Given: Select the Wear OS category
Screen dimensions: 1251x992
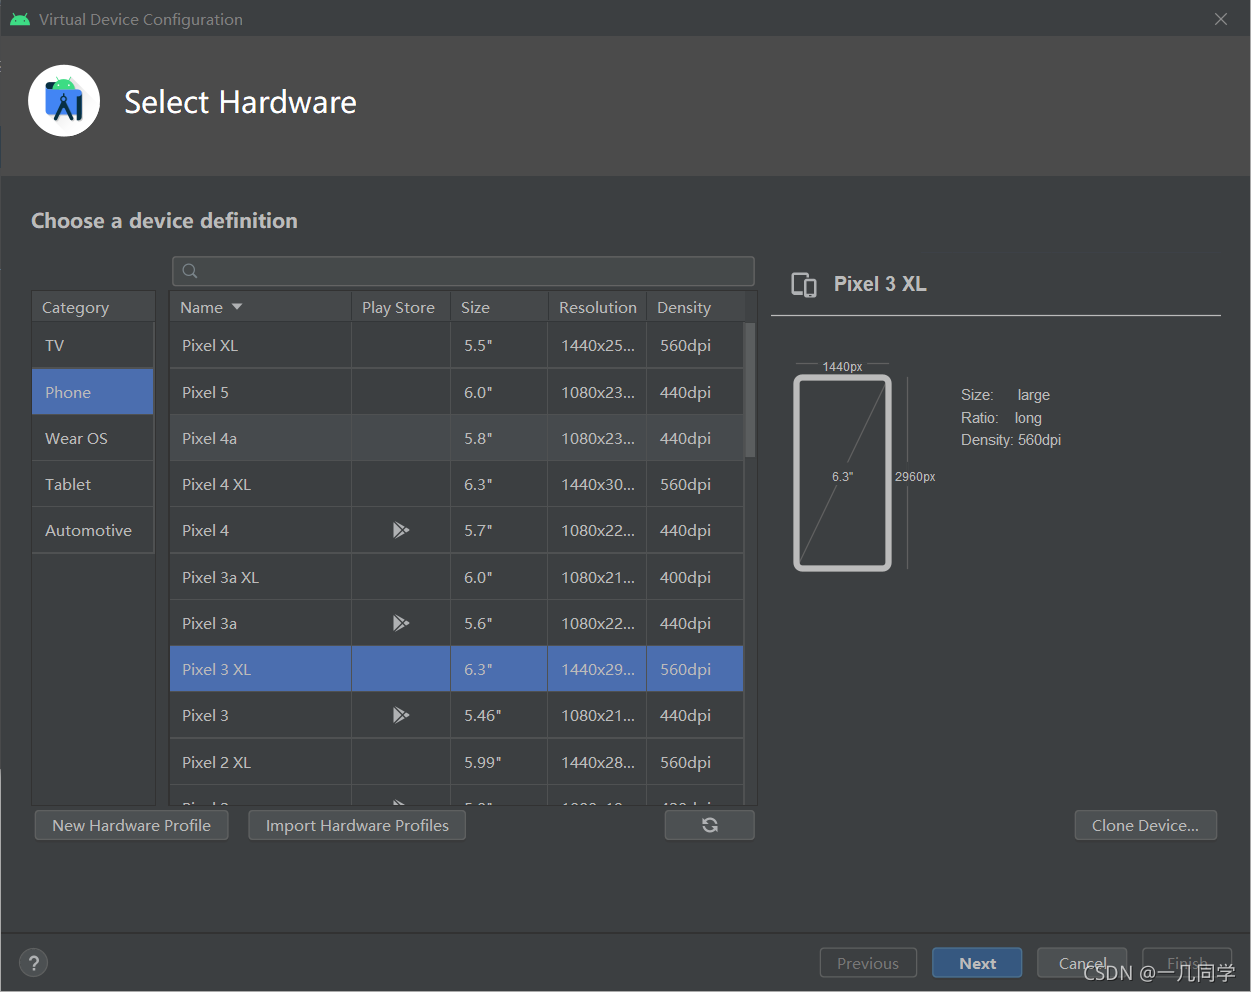Looking at the screenshot, I should pyautogui.click(x=93, y=438).
